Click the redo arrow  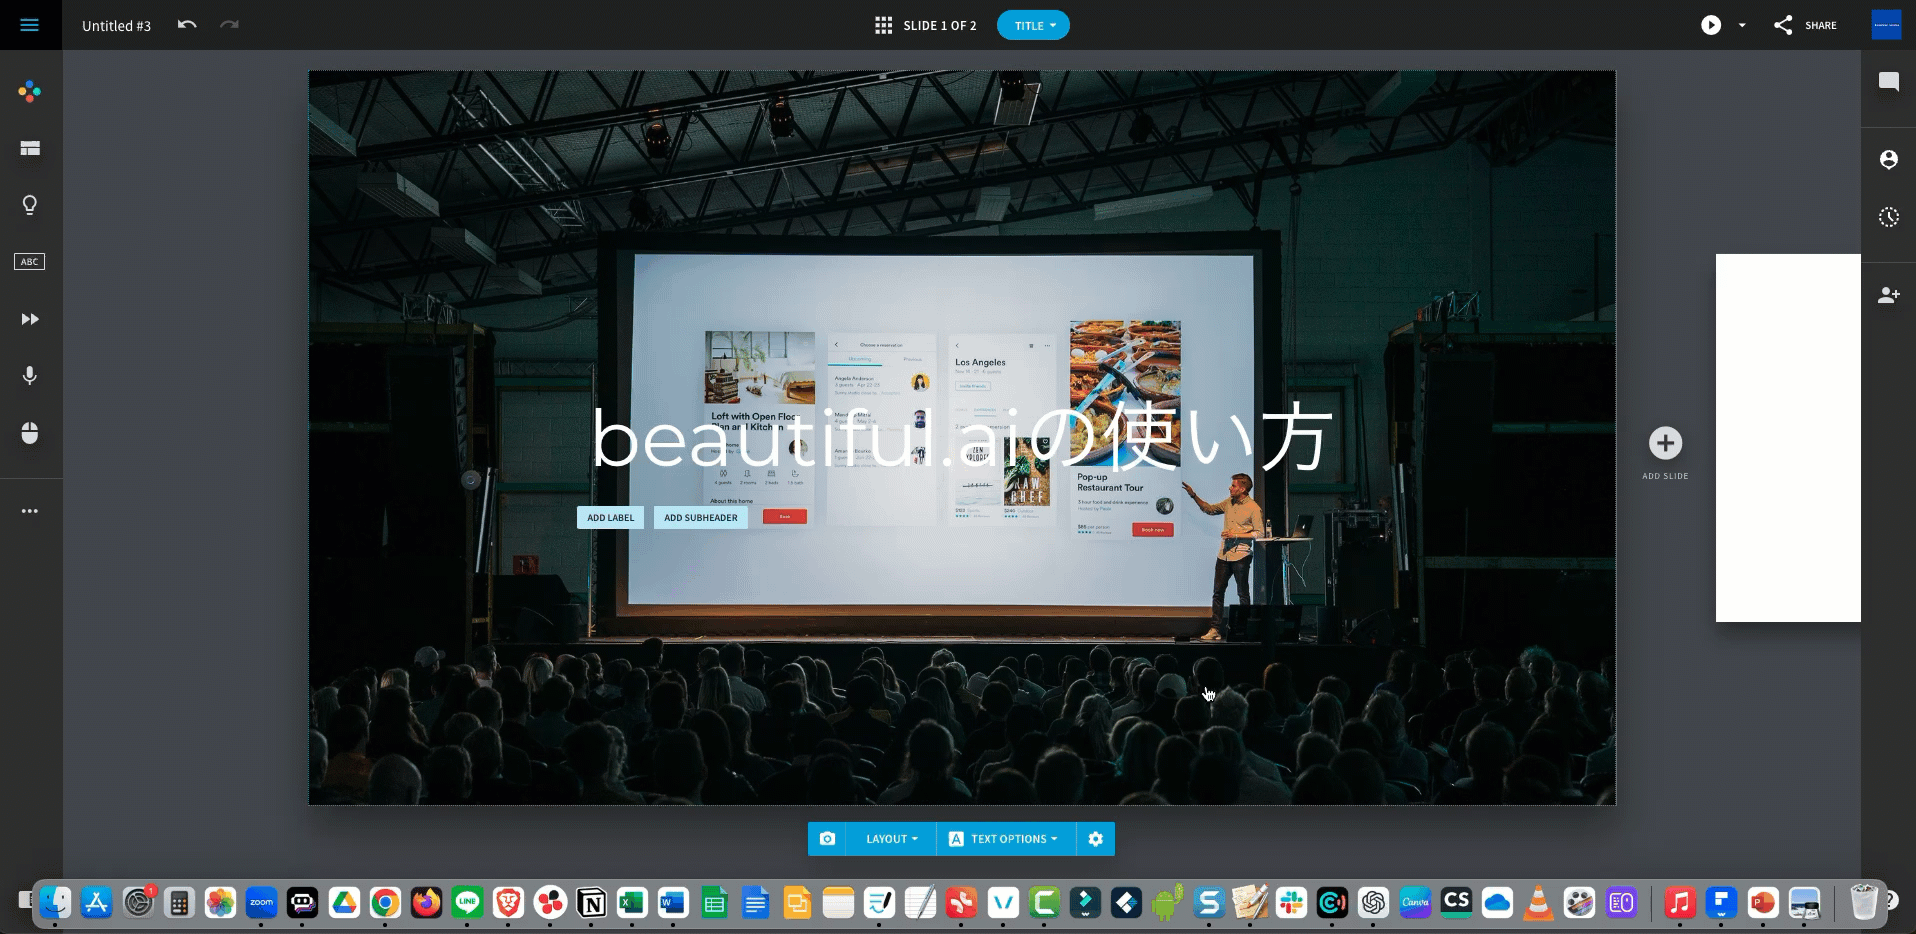tap(230, 25)
